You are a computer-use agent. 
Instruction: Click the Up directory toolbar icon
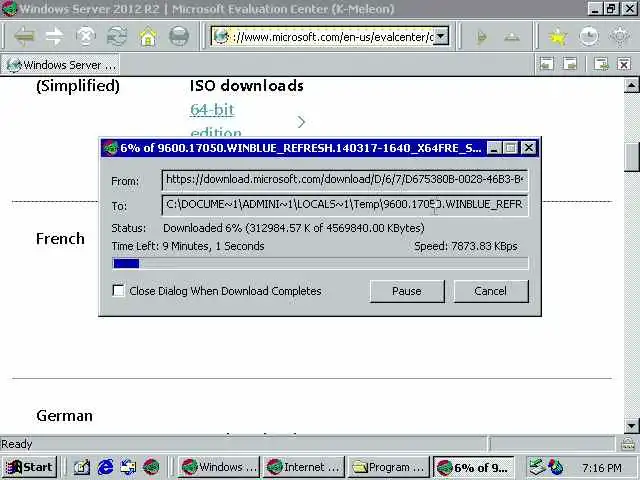(x=512, y=38)
